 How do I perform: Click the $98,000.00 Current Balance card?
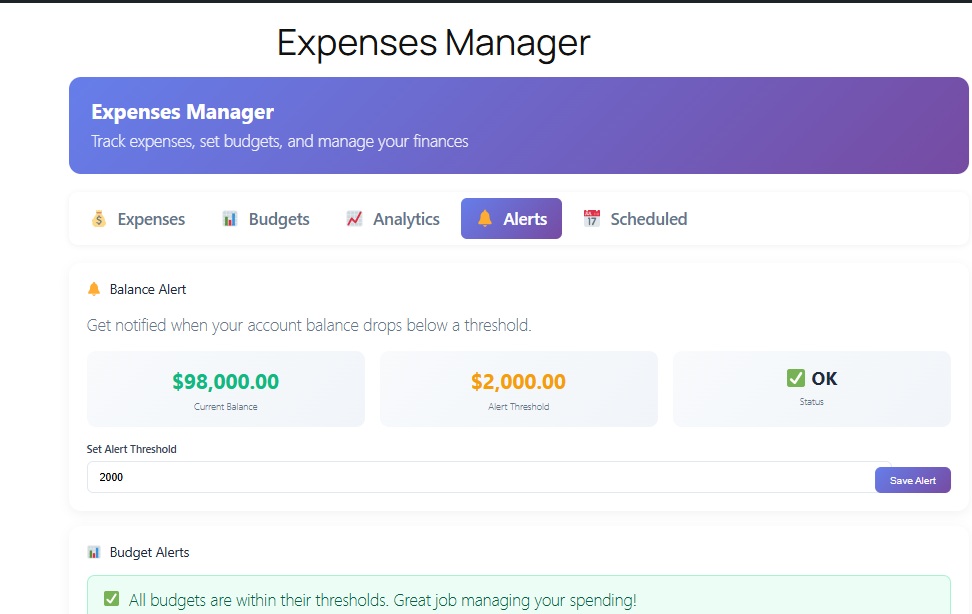[226, 389]
